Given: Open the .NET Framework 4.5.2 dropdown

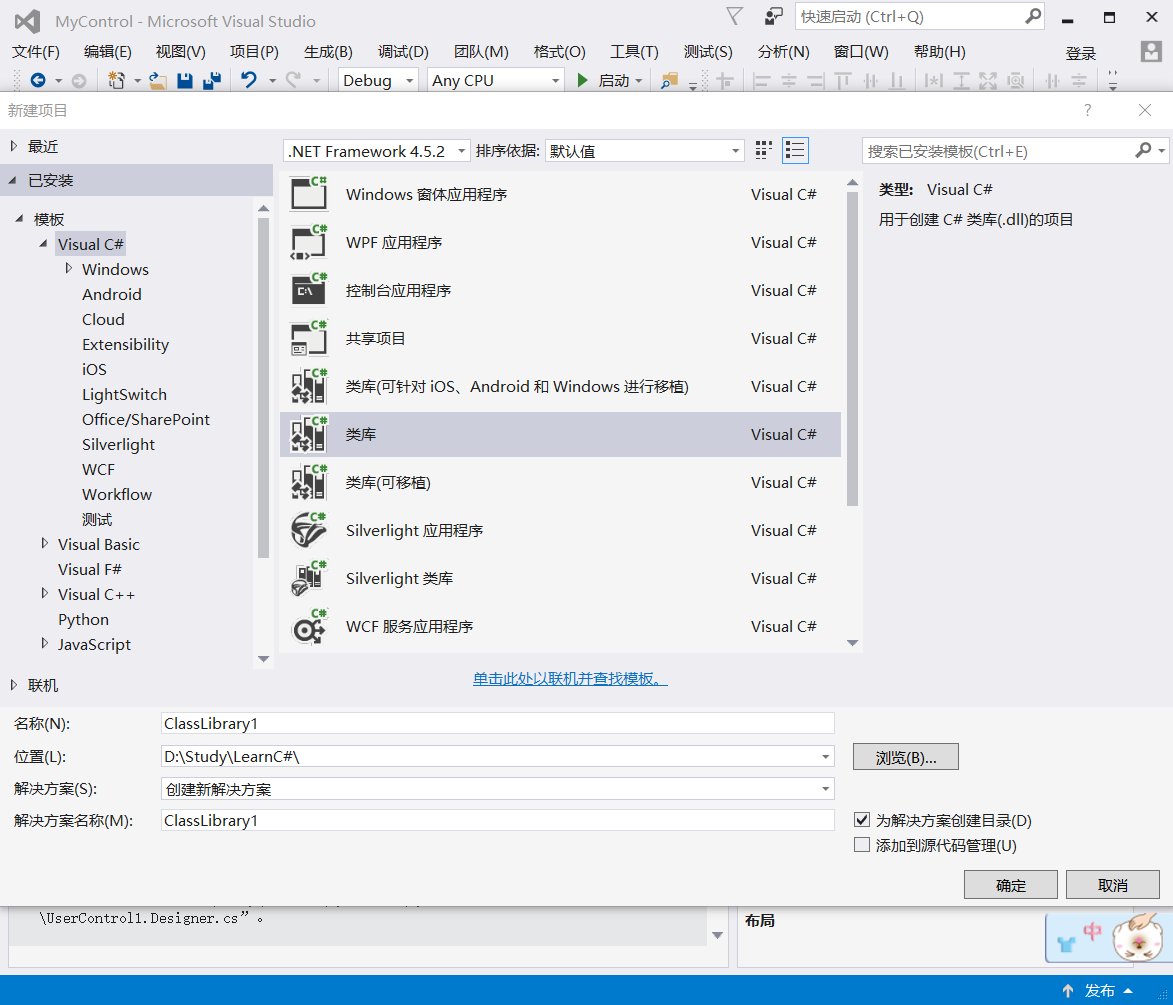Looking at the screenshot, I should (x=459, y=149).
